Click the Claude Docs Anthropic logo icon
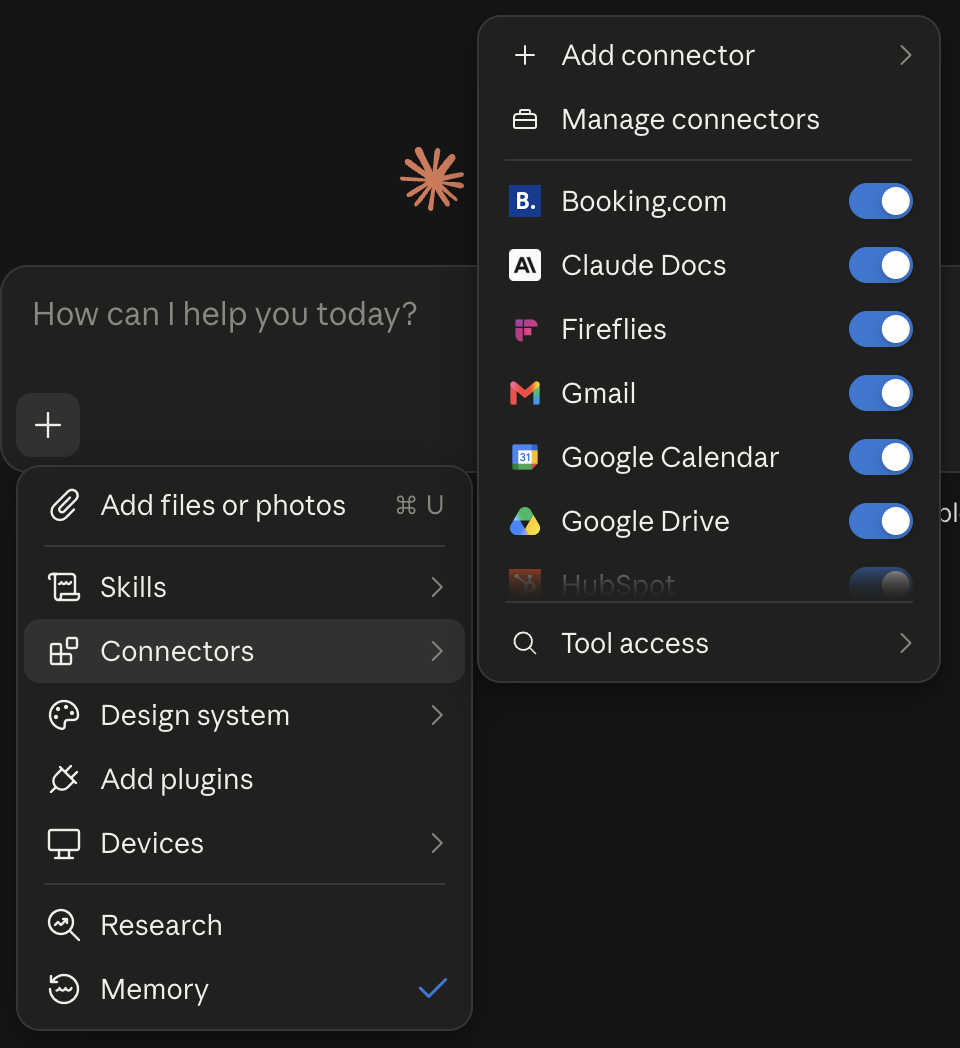Image resolution: width=960 pixels, height=1048 pixels. (x=525, y=265)
